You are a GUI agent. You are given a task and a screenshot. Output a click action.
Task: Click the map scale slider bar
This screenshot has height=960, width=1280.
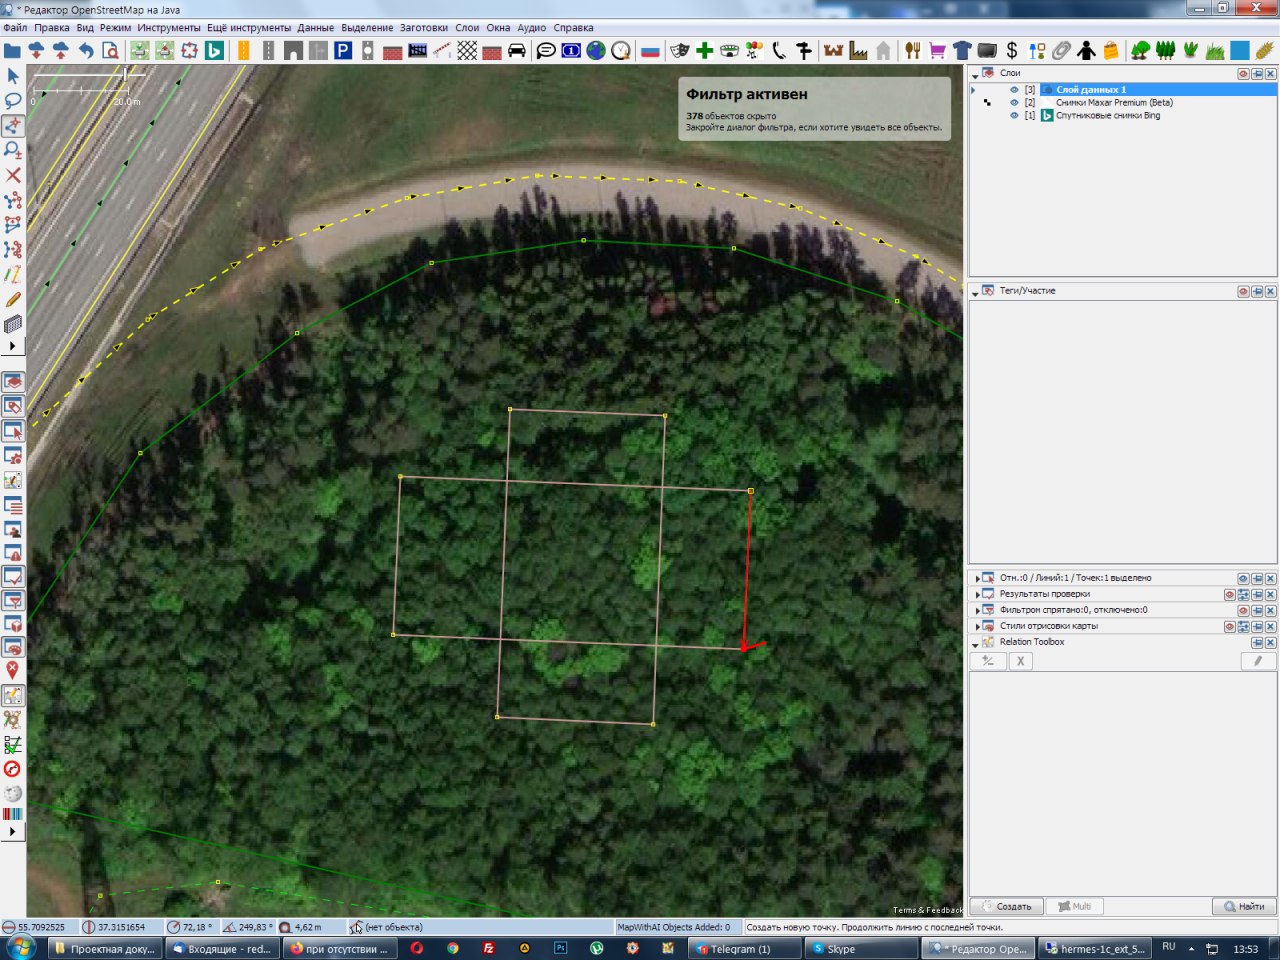[88, 74]
